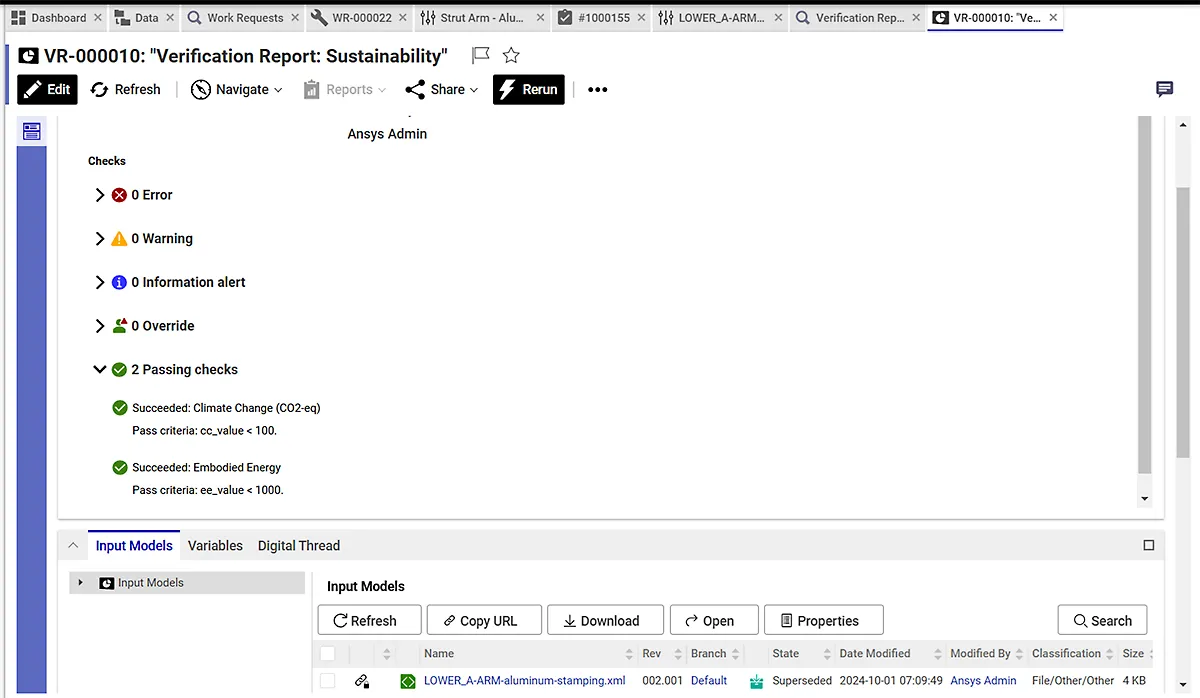Click the ellipsis overflow icon in the toolbar
The width and height of the screenshot is (1200, 698).
597,90
